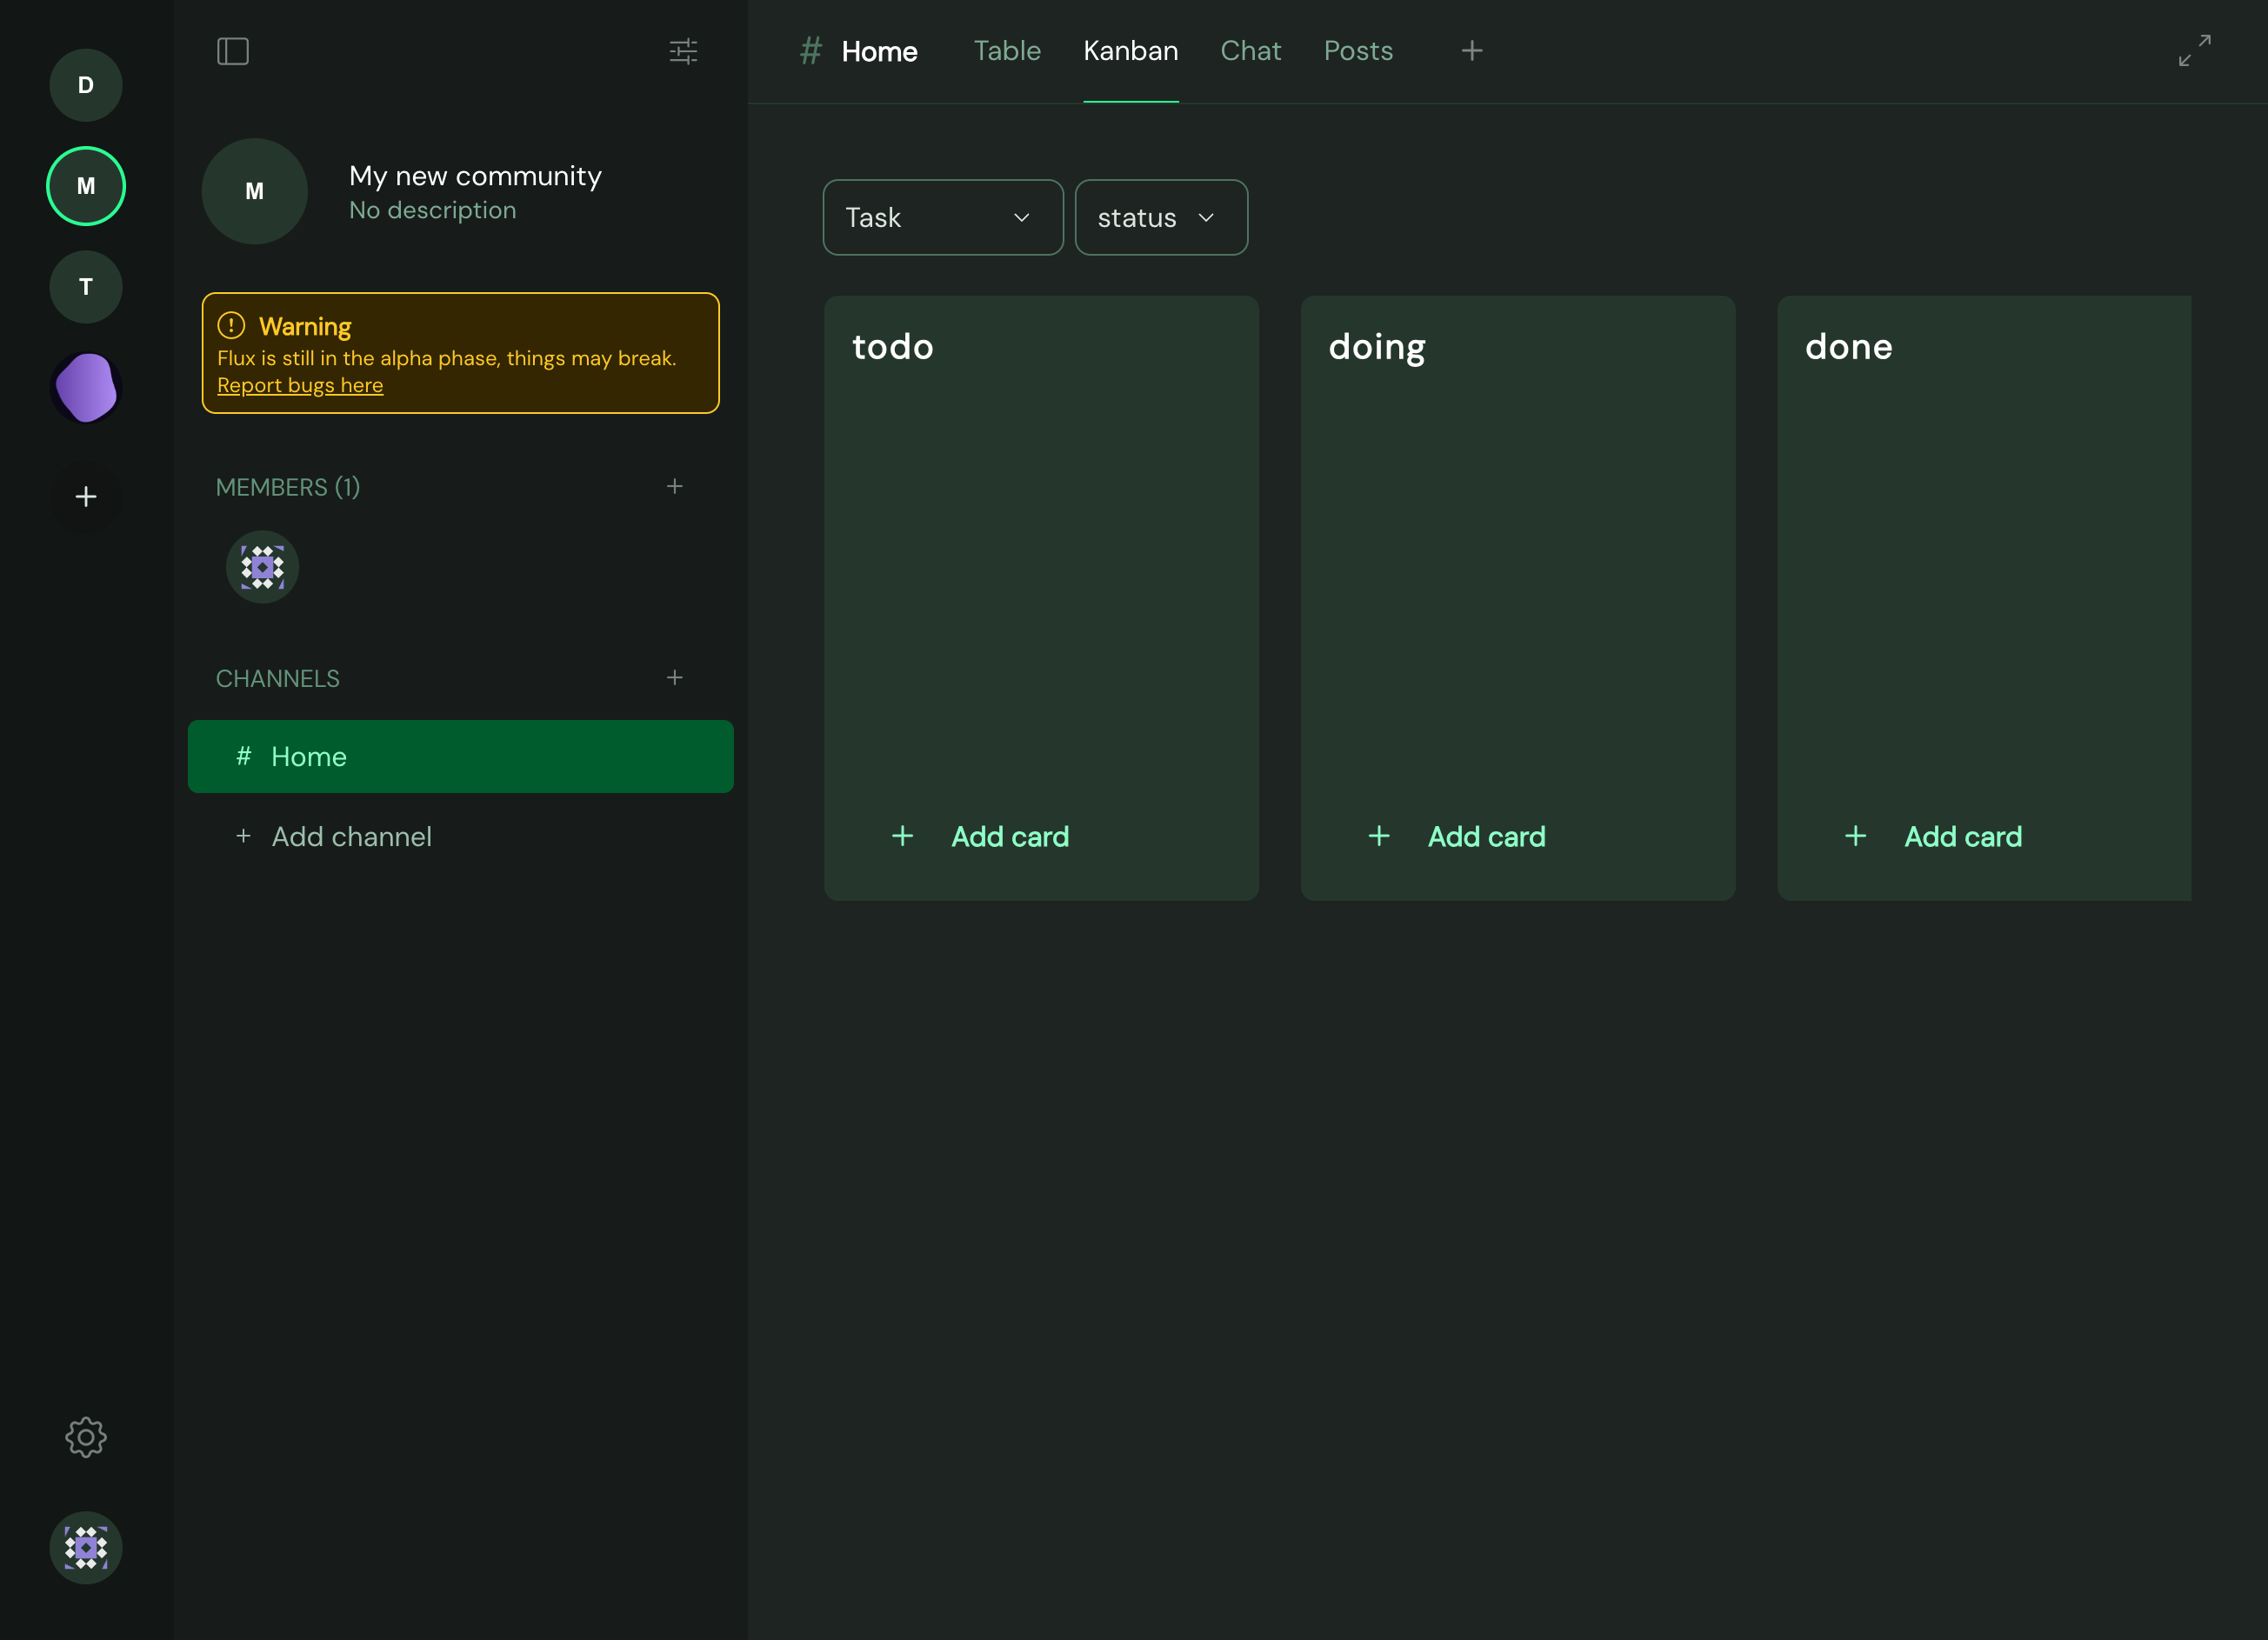Viewport: 2268px width, 1640px height.
Task: Switch to the D community
Action: [86, 85]
